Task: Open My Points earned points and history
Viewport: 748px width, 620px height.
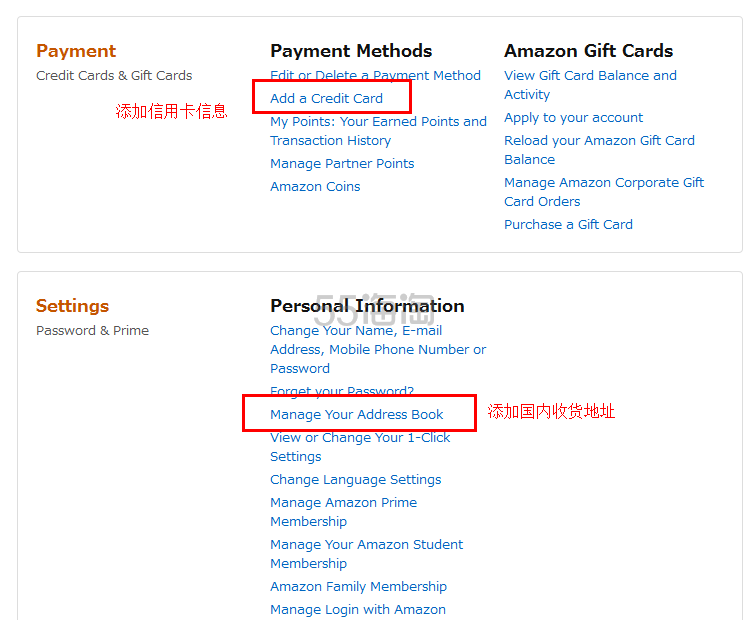Action: 378,131
